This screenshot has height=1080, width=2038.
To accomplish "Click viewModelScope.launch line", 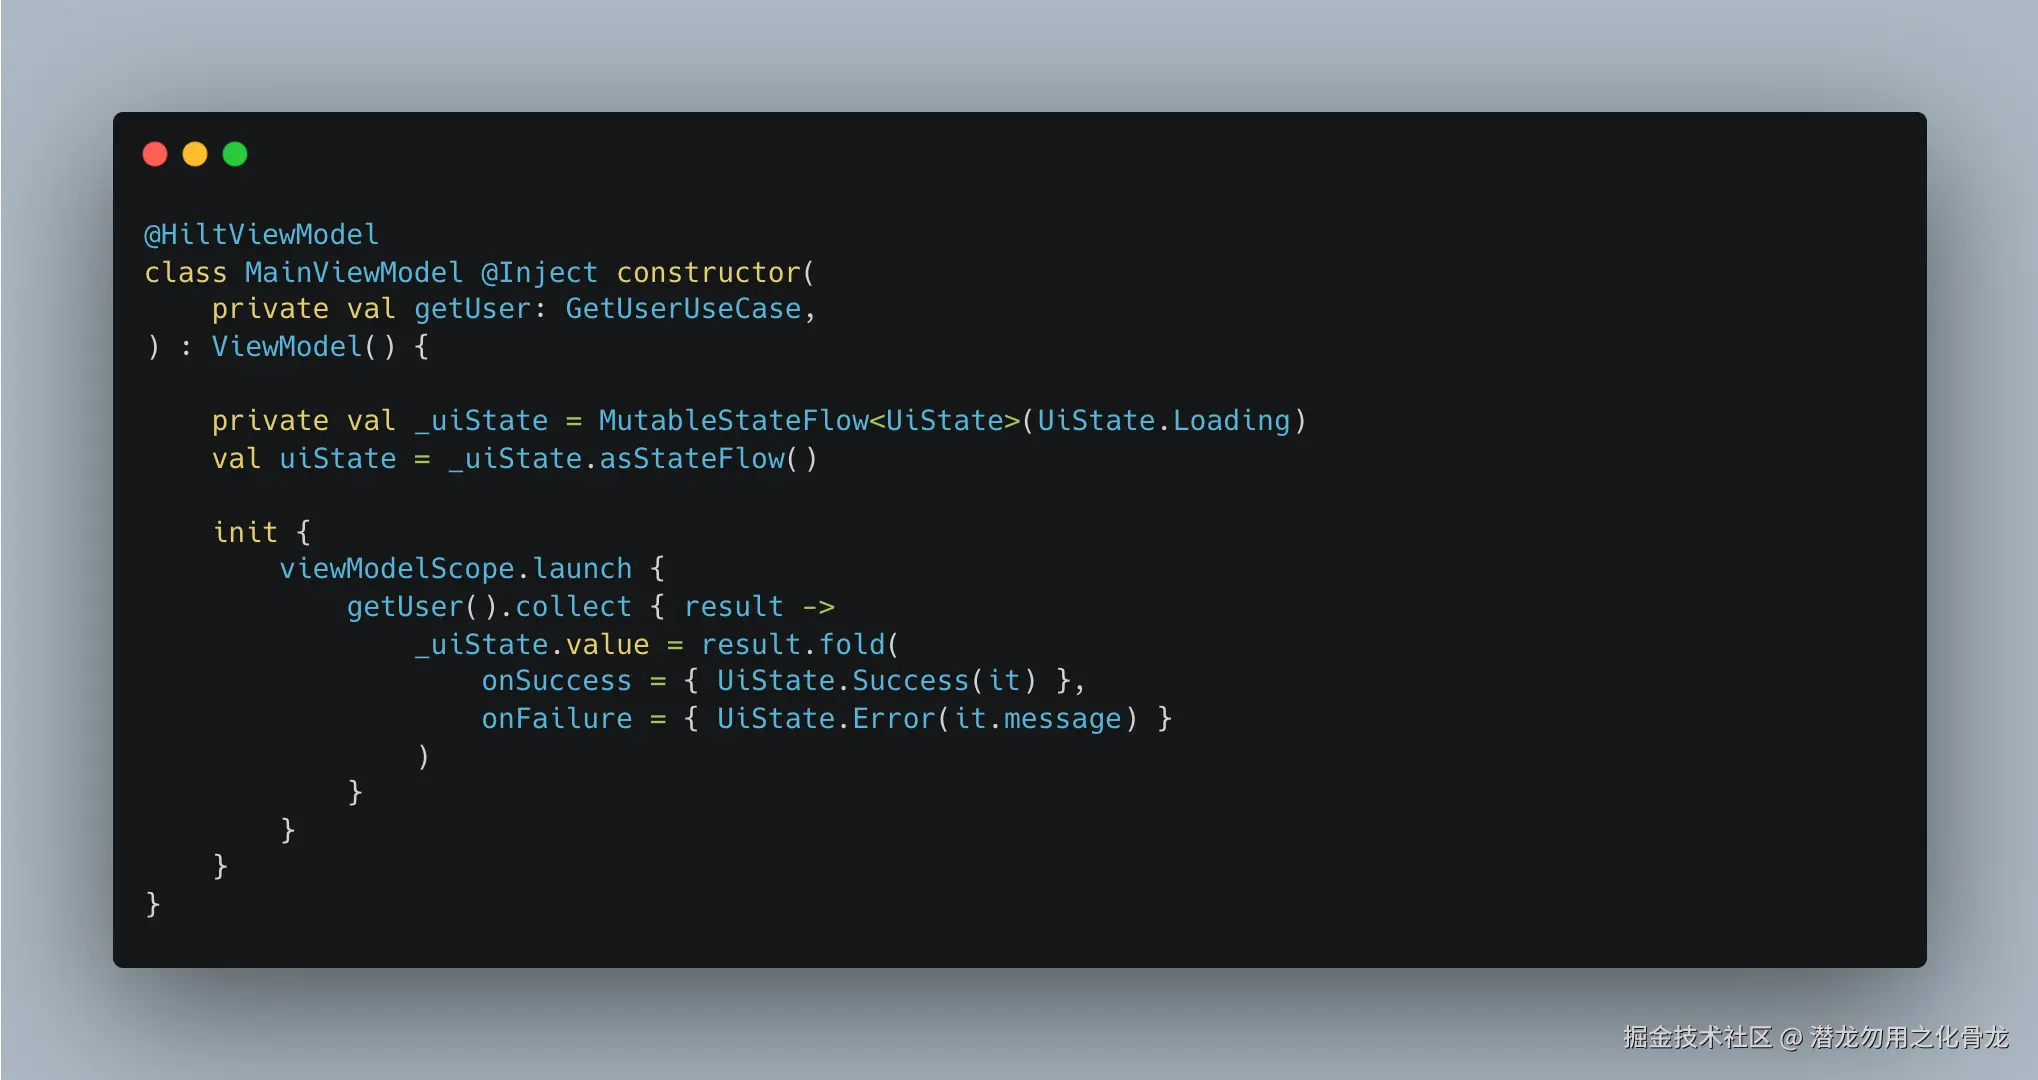I will [472, 569].
